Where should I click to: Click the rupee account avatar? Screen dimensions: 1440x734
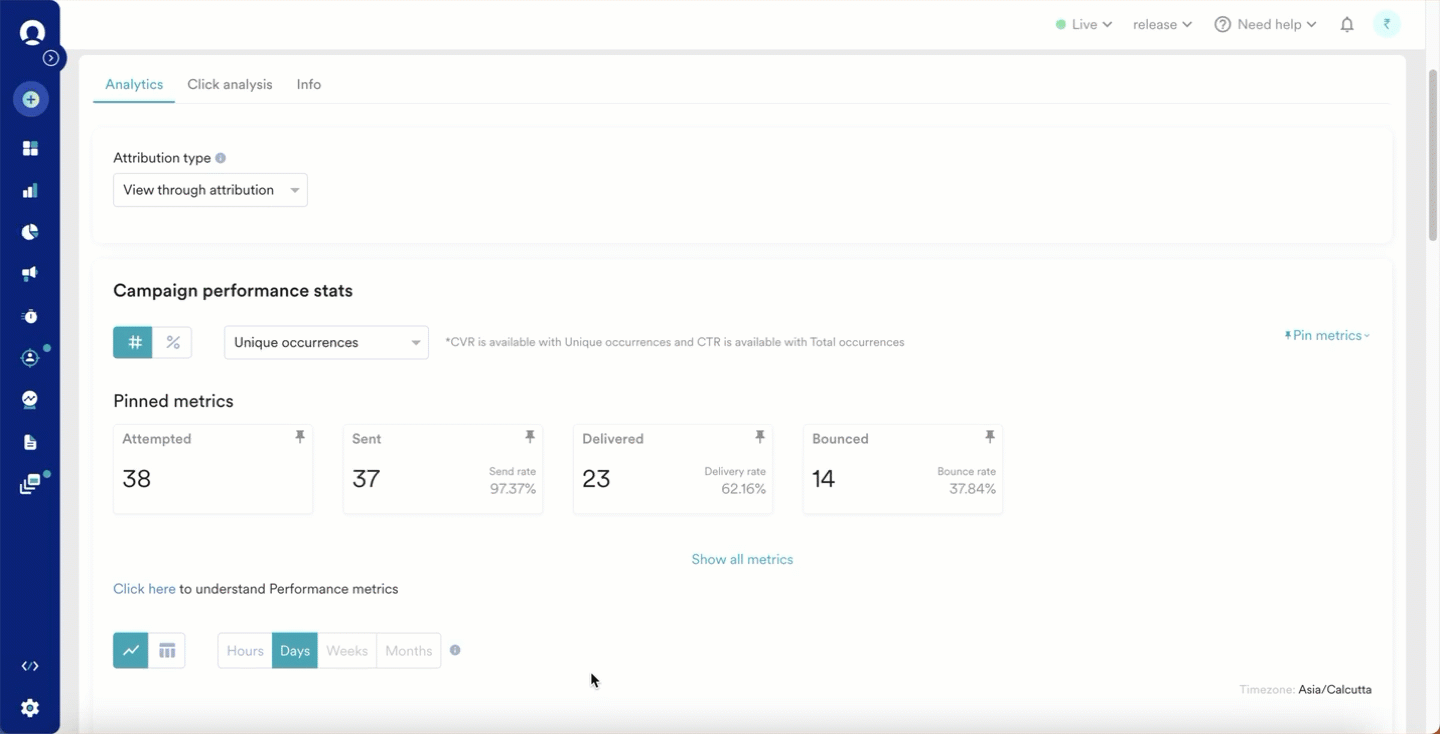pyautogui.click(x=1387, y=25)
